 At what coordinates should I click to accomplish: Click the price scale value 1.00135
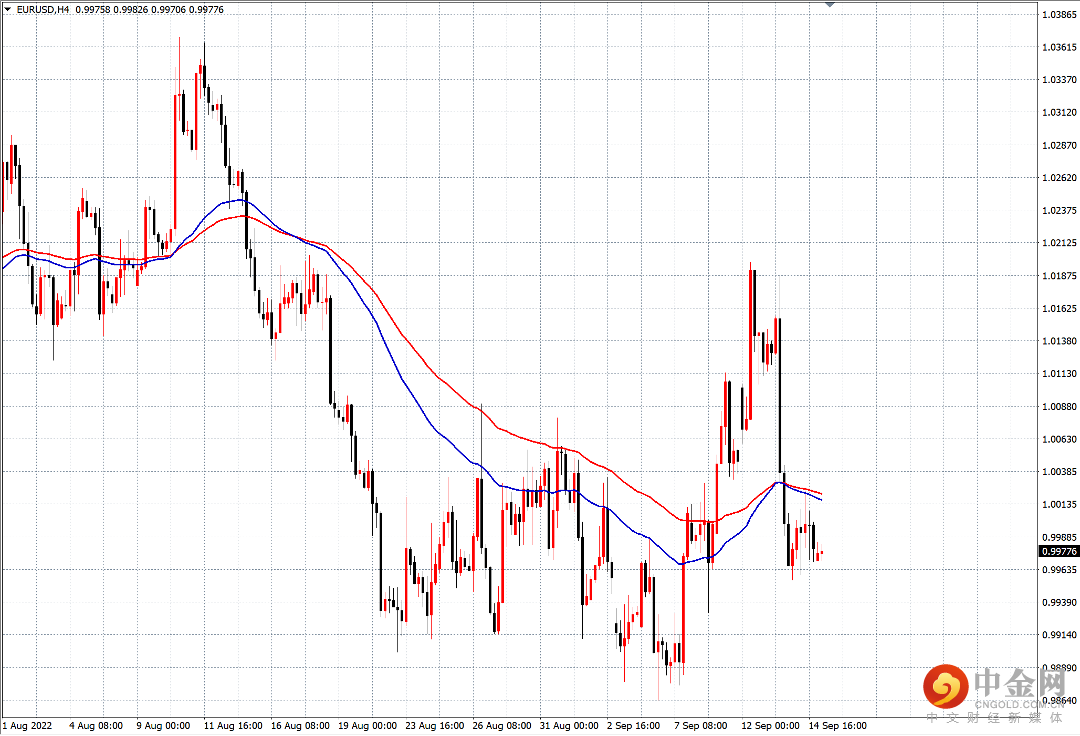point(1059,505)
